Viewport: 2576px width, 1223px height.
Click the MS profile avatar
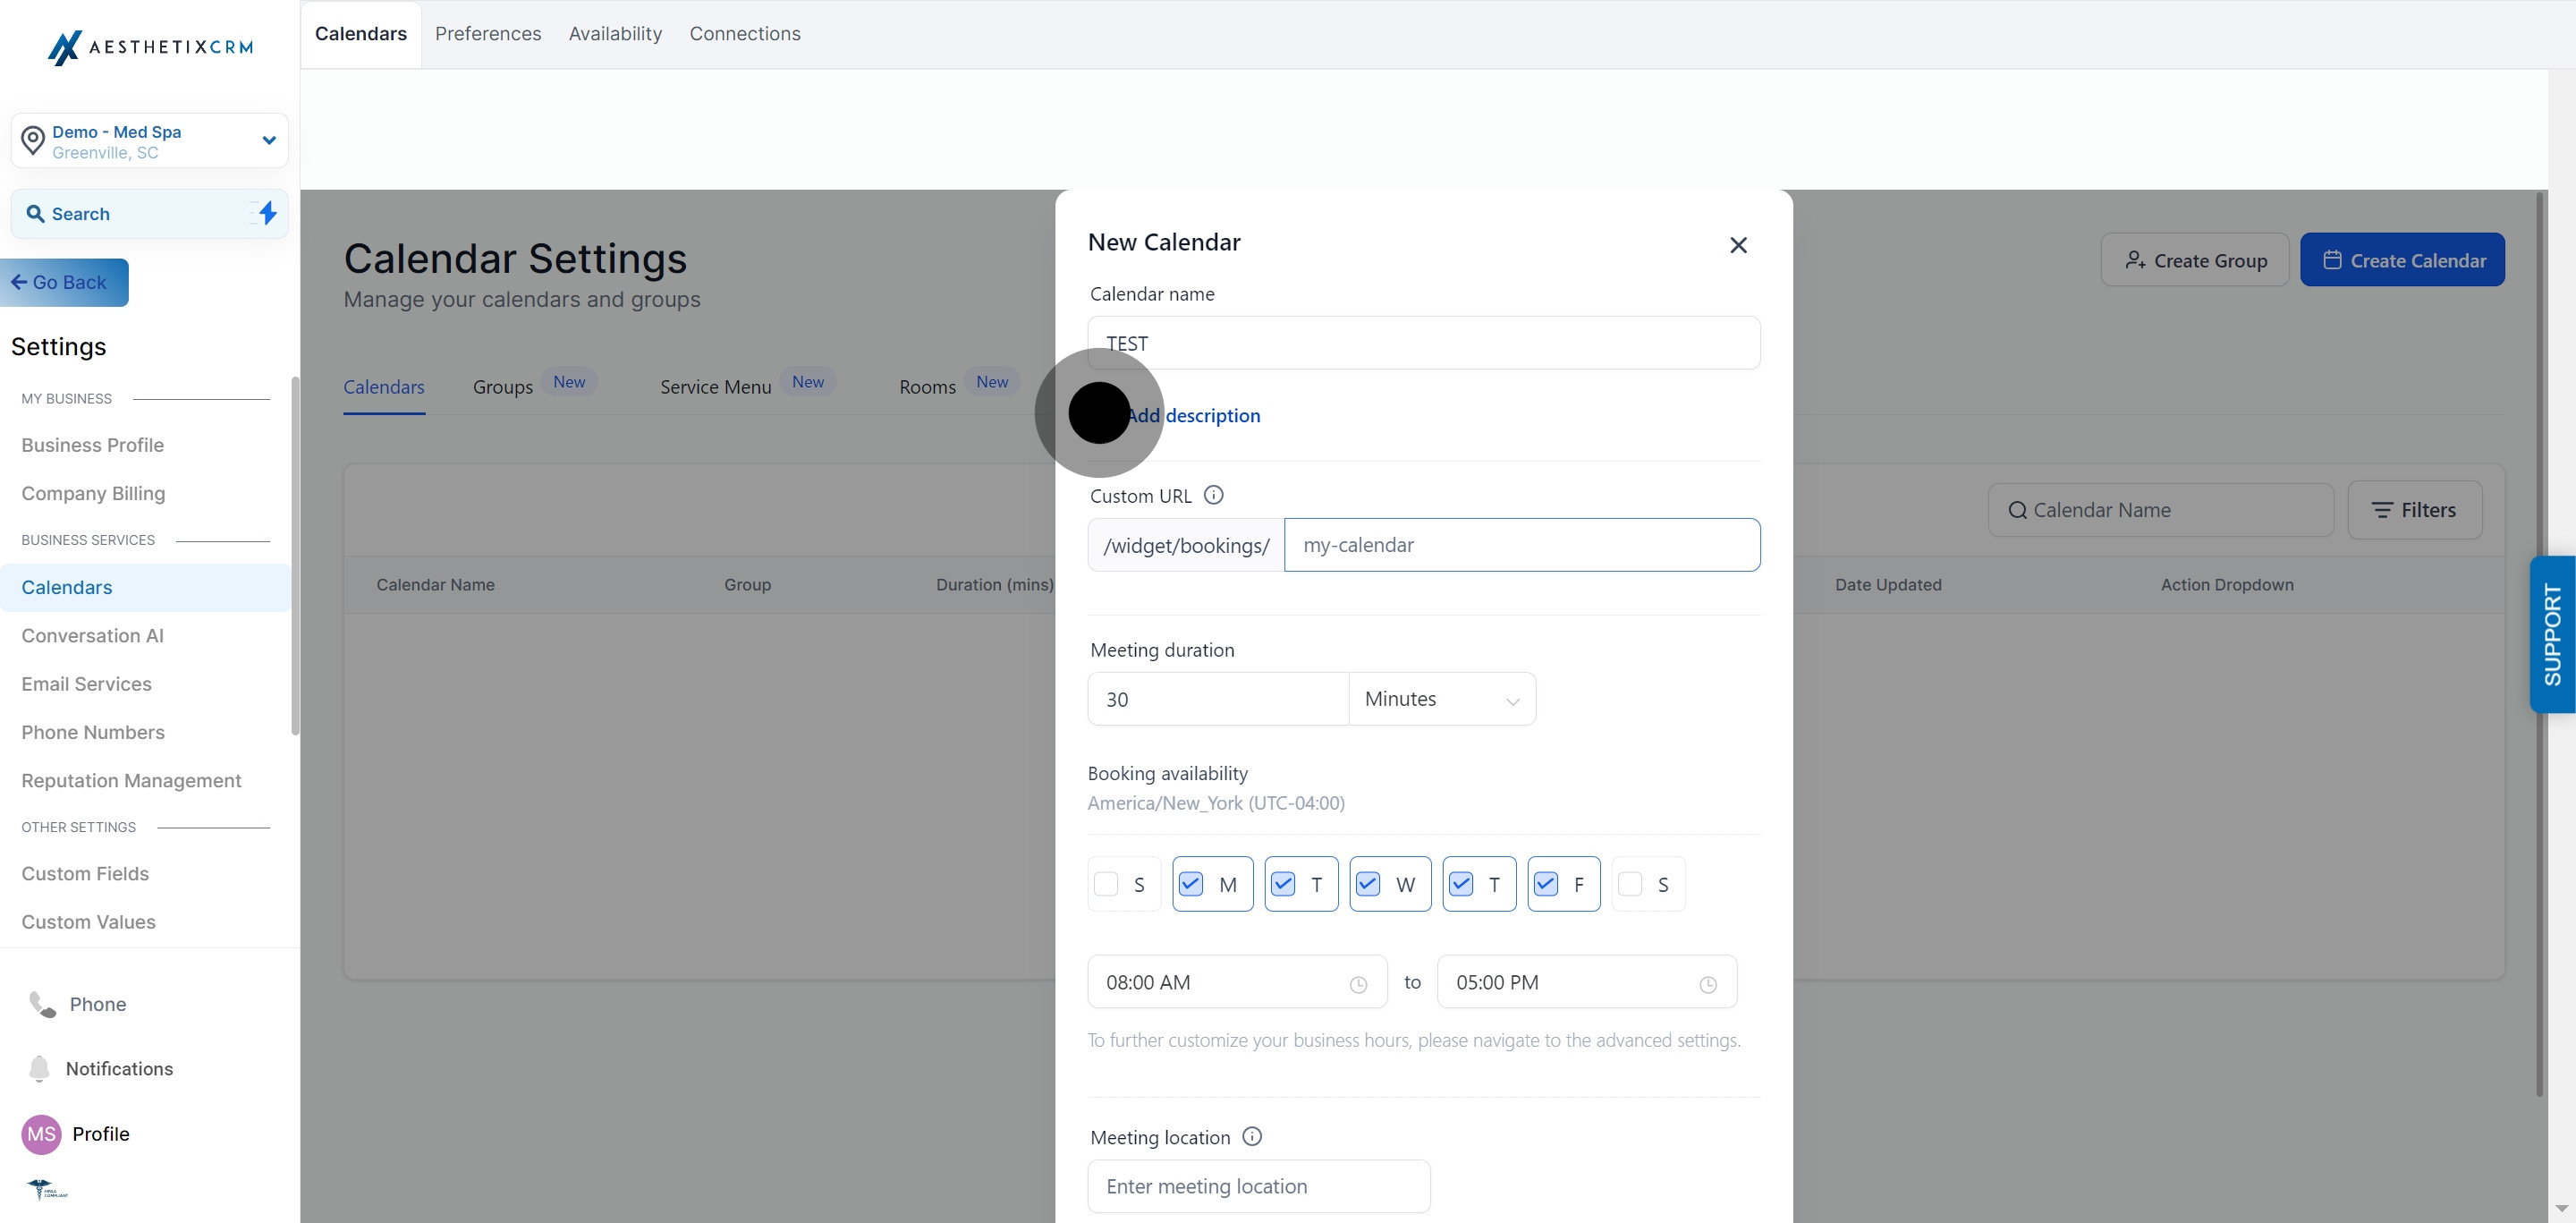pyautogui.click(x=41, y=1134)
